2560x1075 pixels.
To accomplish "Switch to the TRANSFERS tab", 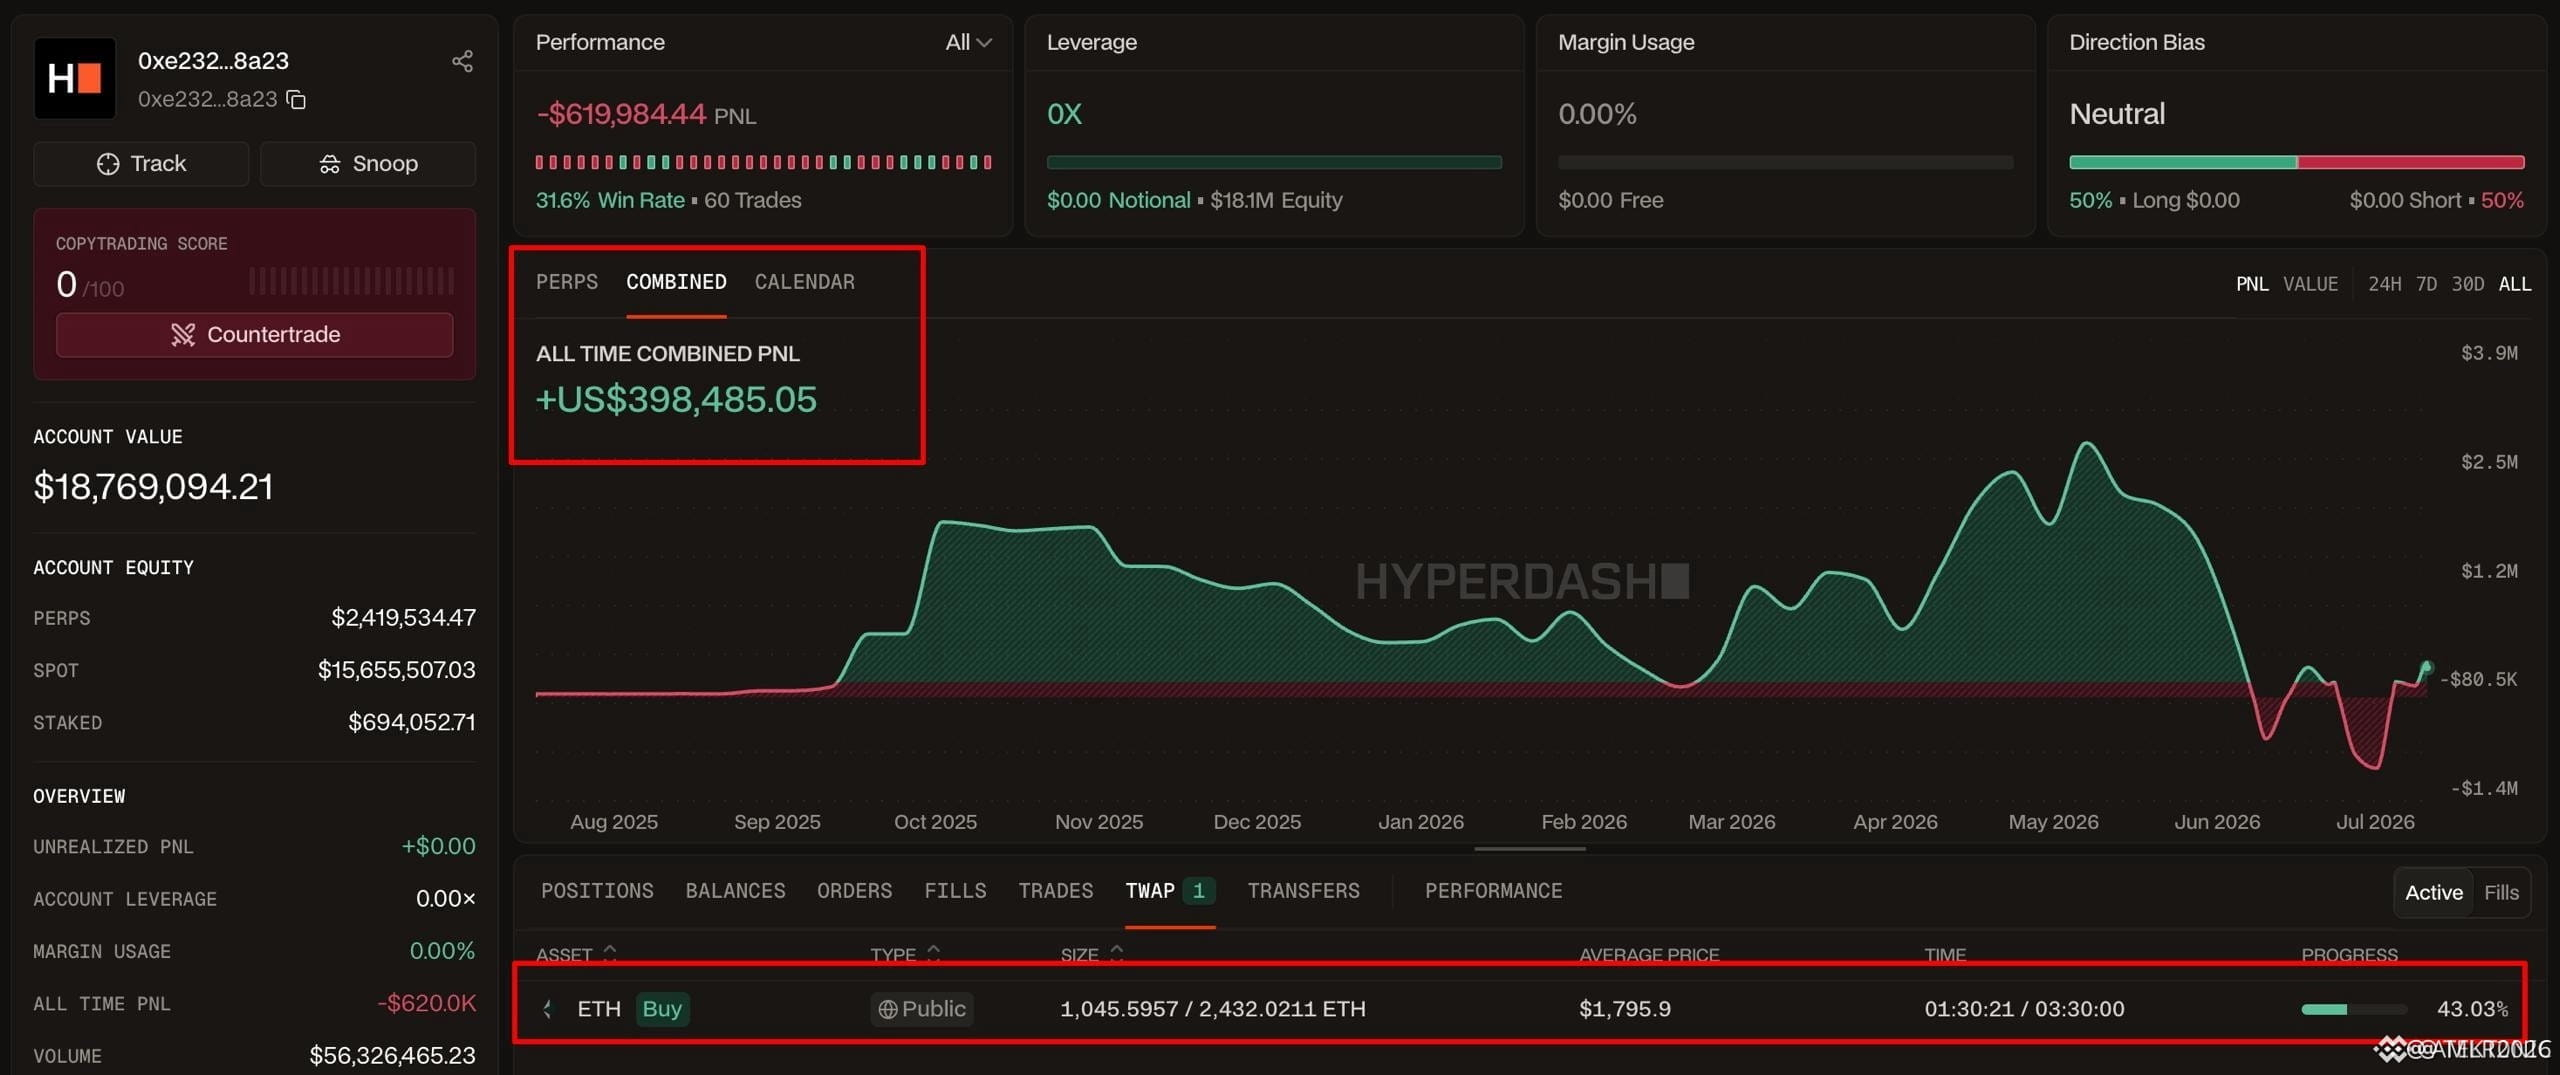I will pos(1303,891).
